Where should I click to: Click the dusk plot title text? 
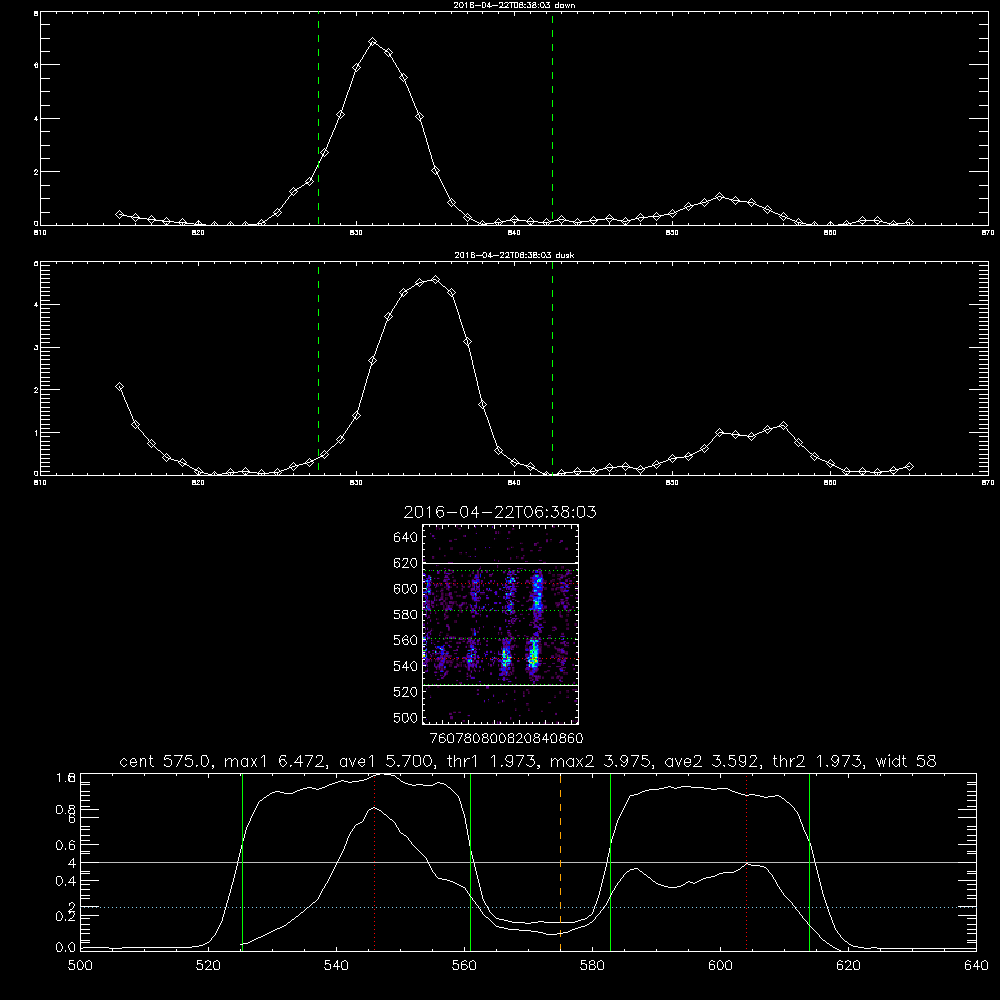pyautogui.click(x=514, y=255)
